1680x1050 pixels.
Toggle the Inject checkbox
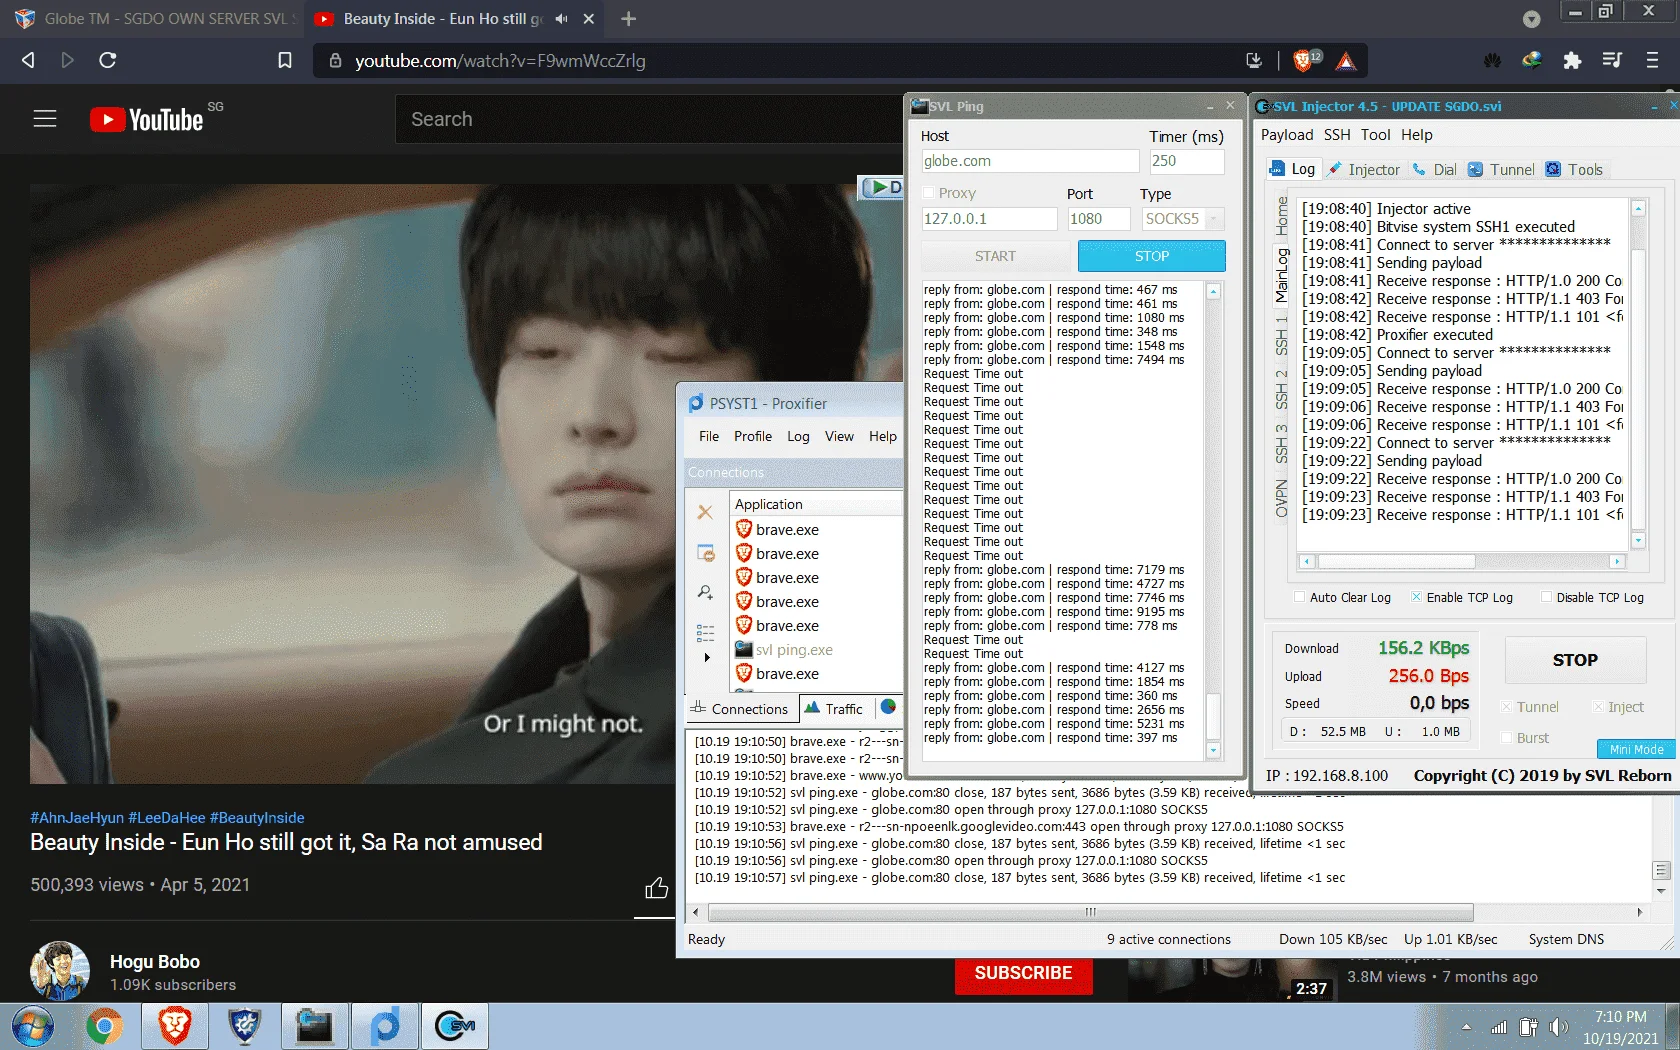1597,707
